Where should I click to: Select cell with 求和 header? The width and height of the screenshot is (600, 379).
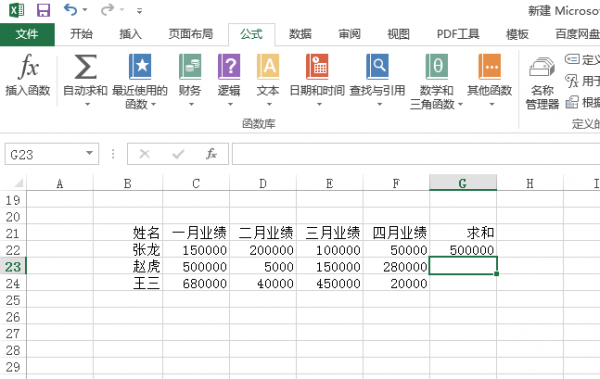463,233
